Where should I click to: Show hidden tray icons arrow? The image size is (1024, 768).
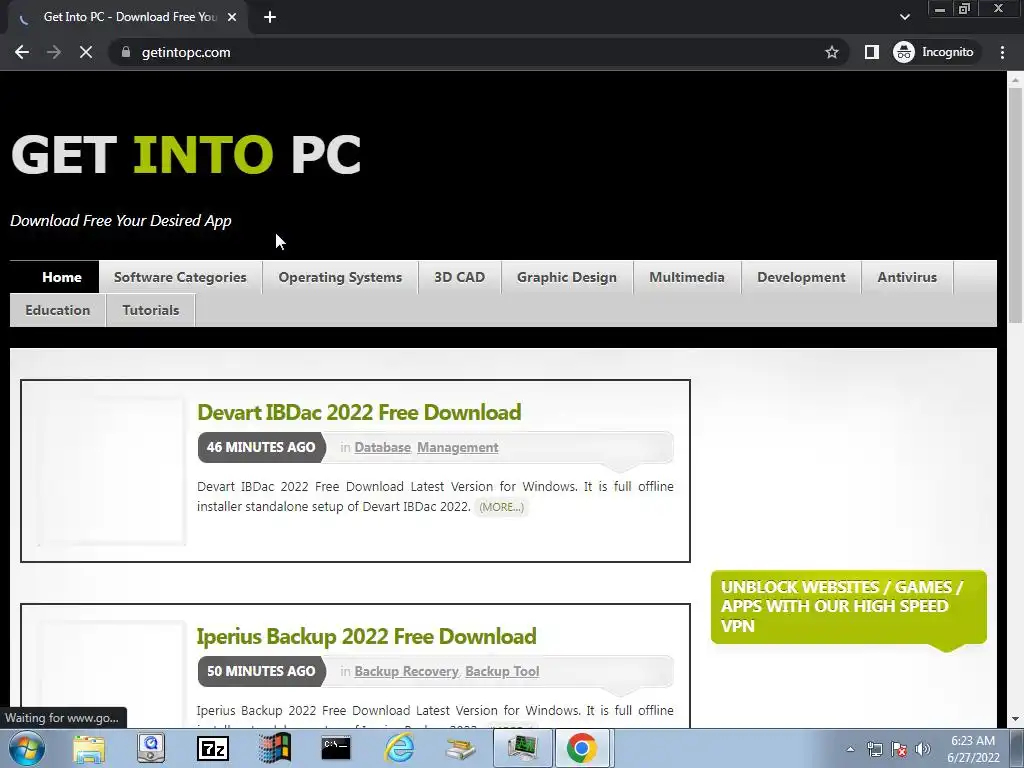point(850,749)
